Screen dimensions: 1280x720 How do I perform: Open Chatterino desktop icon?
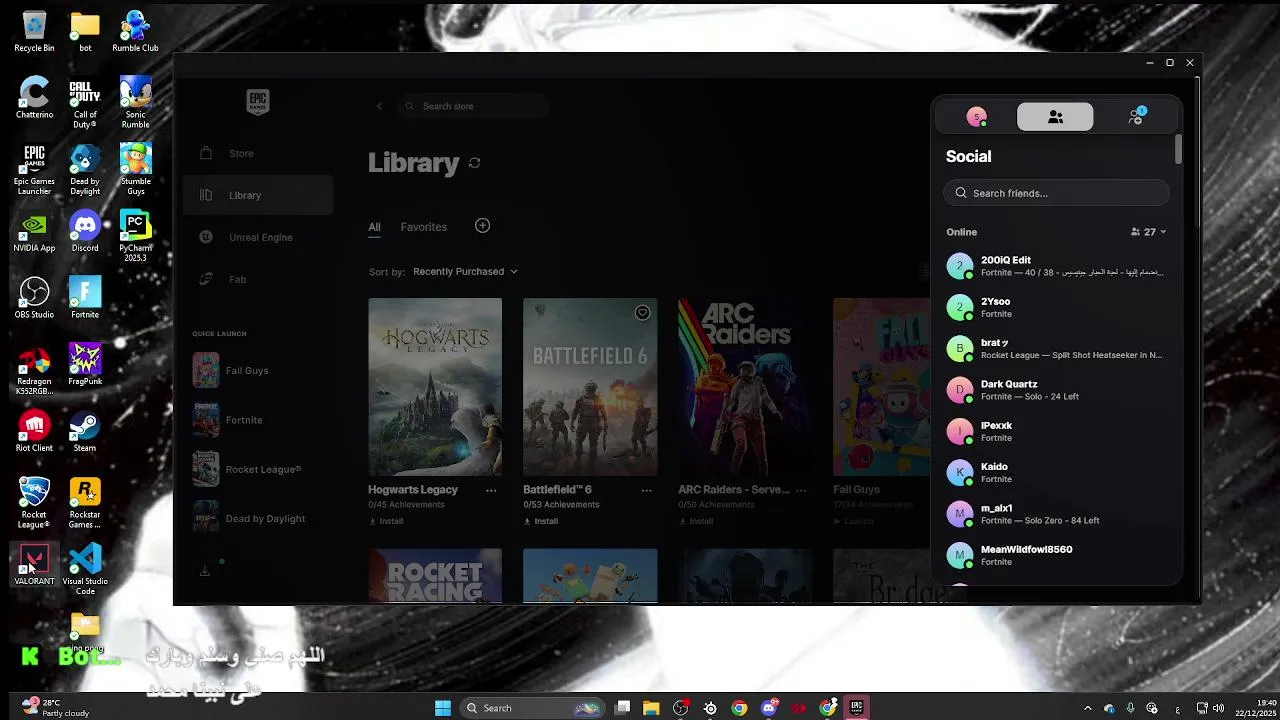[34, 98]
